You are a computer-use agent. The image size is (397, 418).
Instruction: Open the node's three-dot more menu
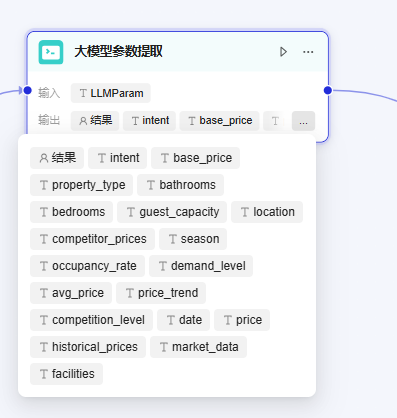coord(308,52)
